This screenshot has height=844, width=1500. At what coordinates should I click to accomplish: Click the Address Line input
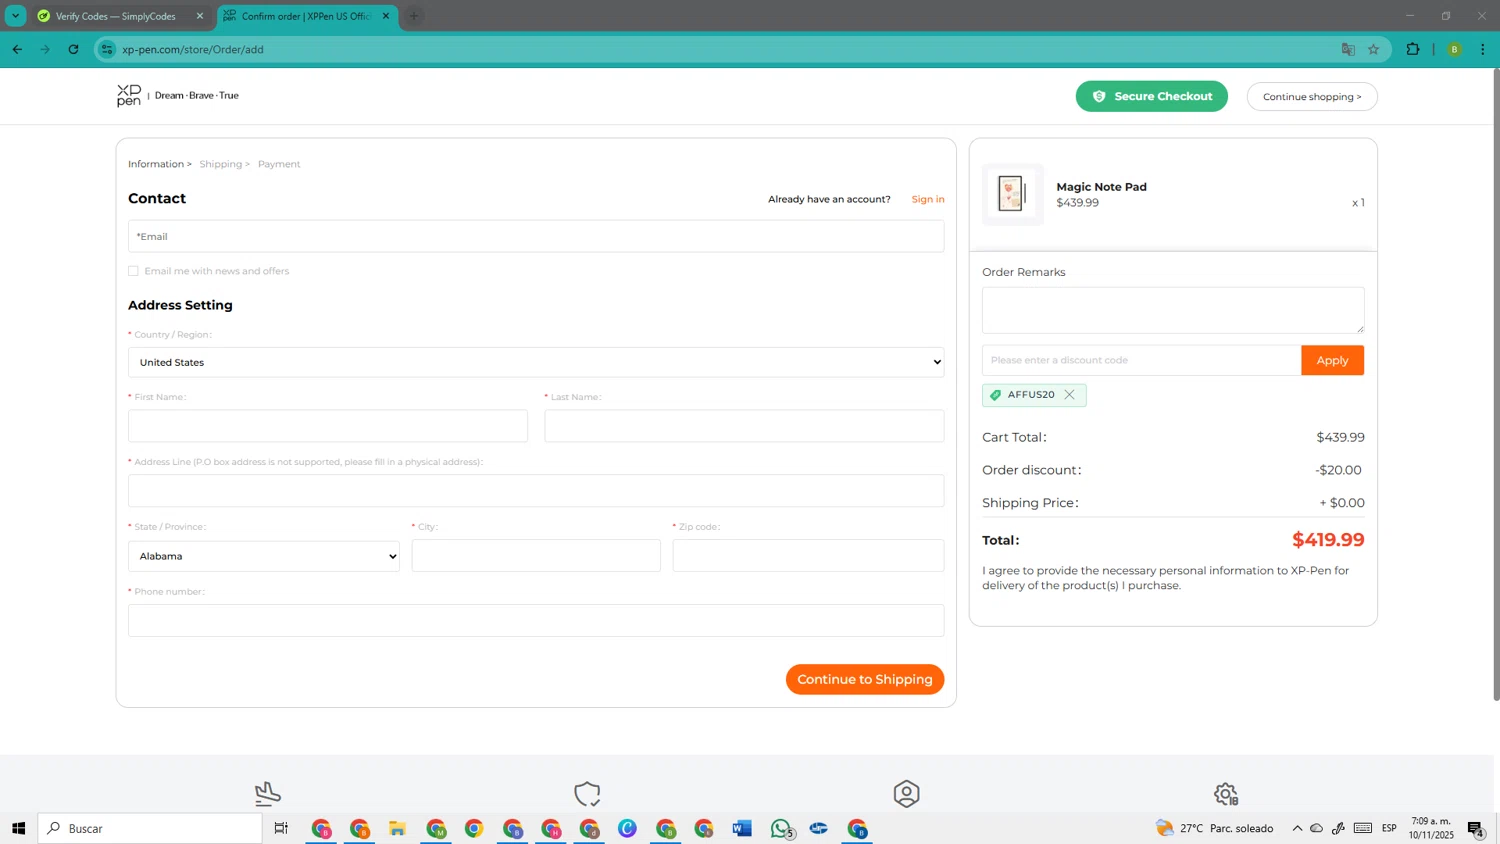pos(536,491)
